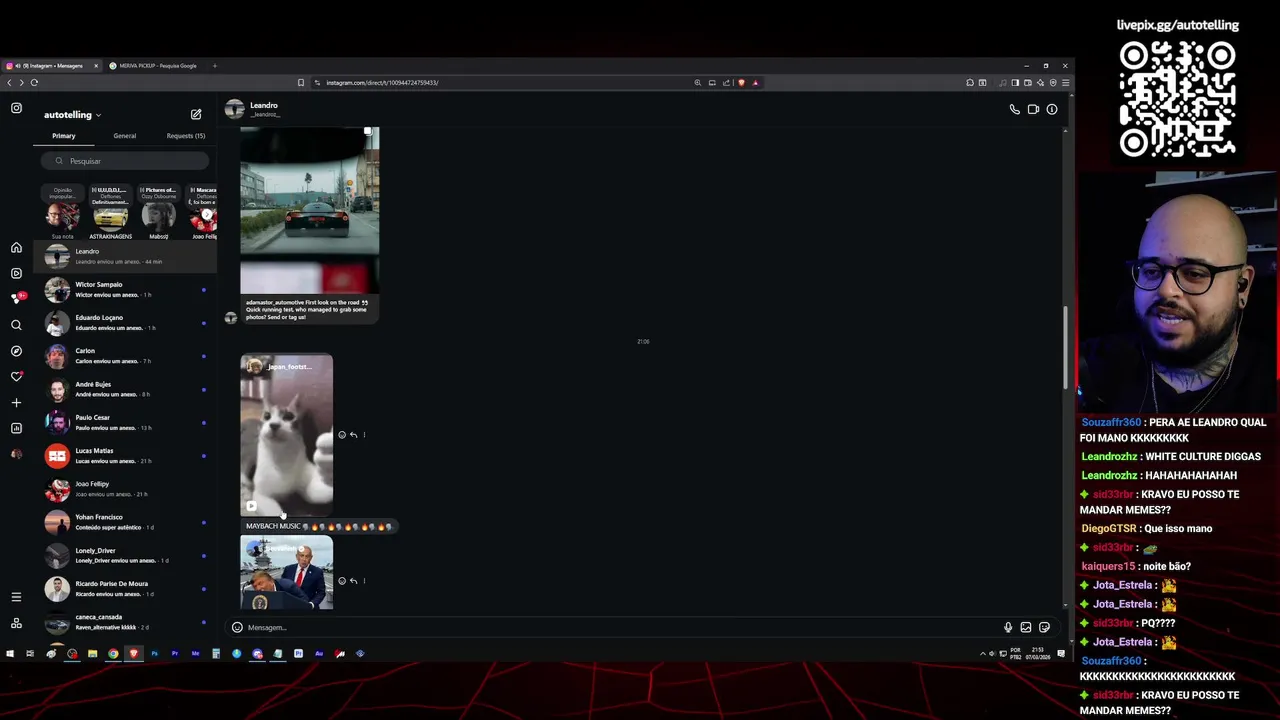Start an audio call with Leandro

(1014, 109)
